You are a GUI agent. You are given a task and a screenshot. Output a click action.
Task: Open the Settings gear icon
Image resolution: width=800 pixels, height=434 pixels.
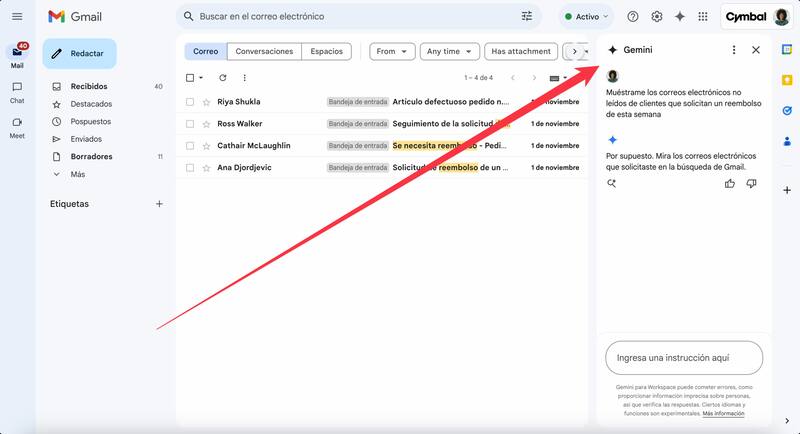point(657,16)
